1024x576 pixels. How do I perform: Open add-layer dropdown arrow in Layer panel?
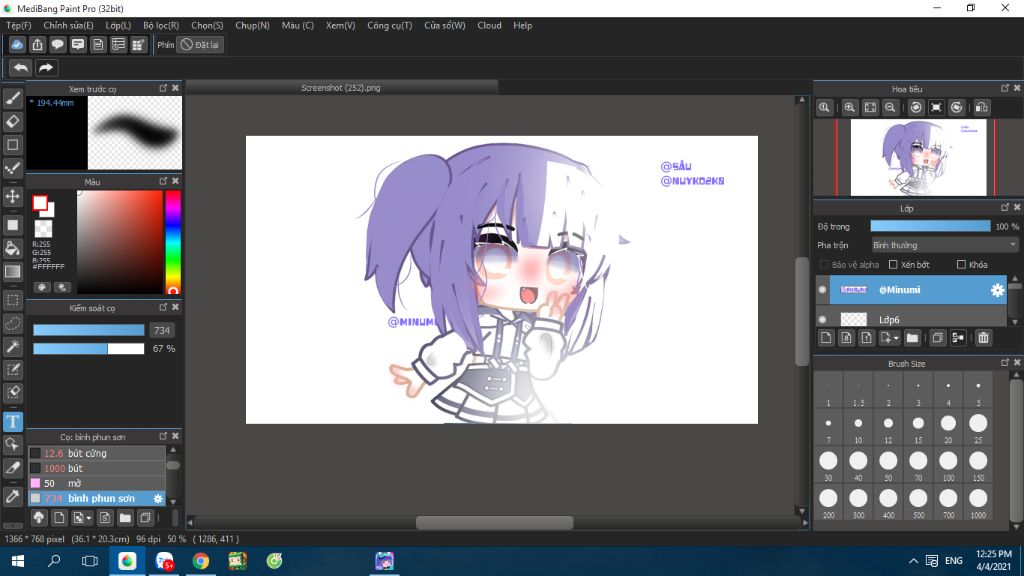[897, 338]
